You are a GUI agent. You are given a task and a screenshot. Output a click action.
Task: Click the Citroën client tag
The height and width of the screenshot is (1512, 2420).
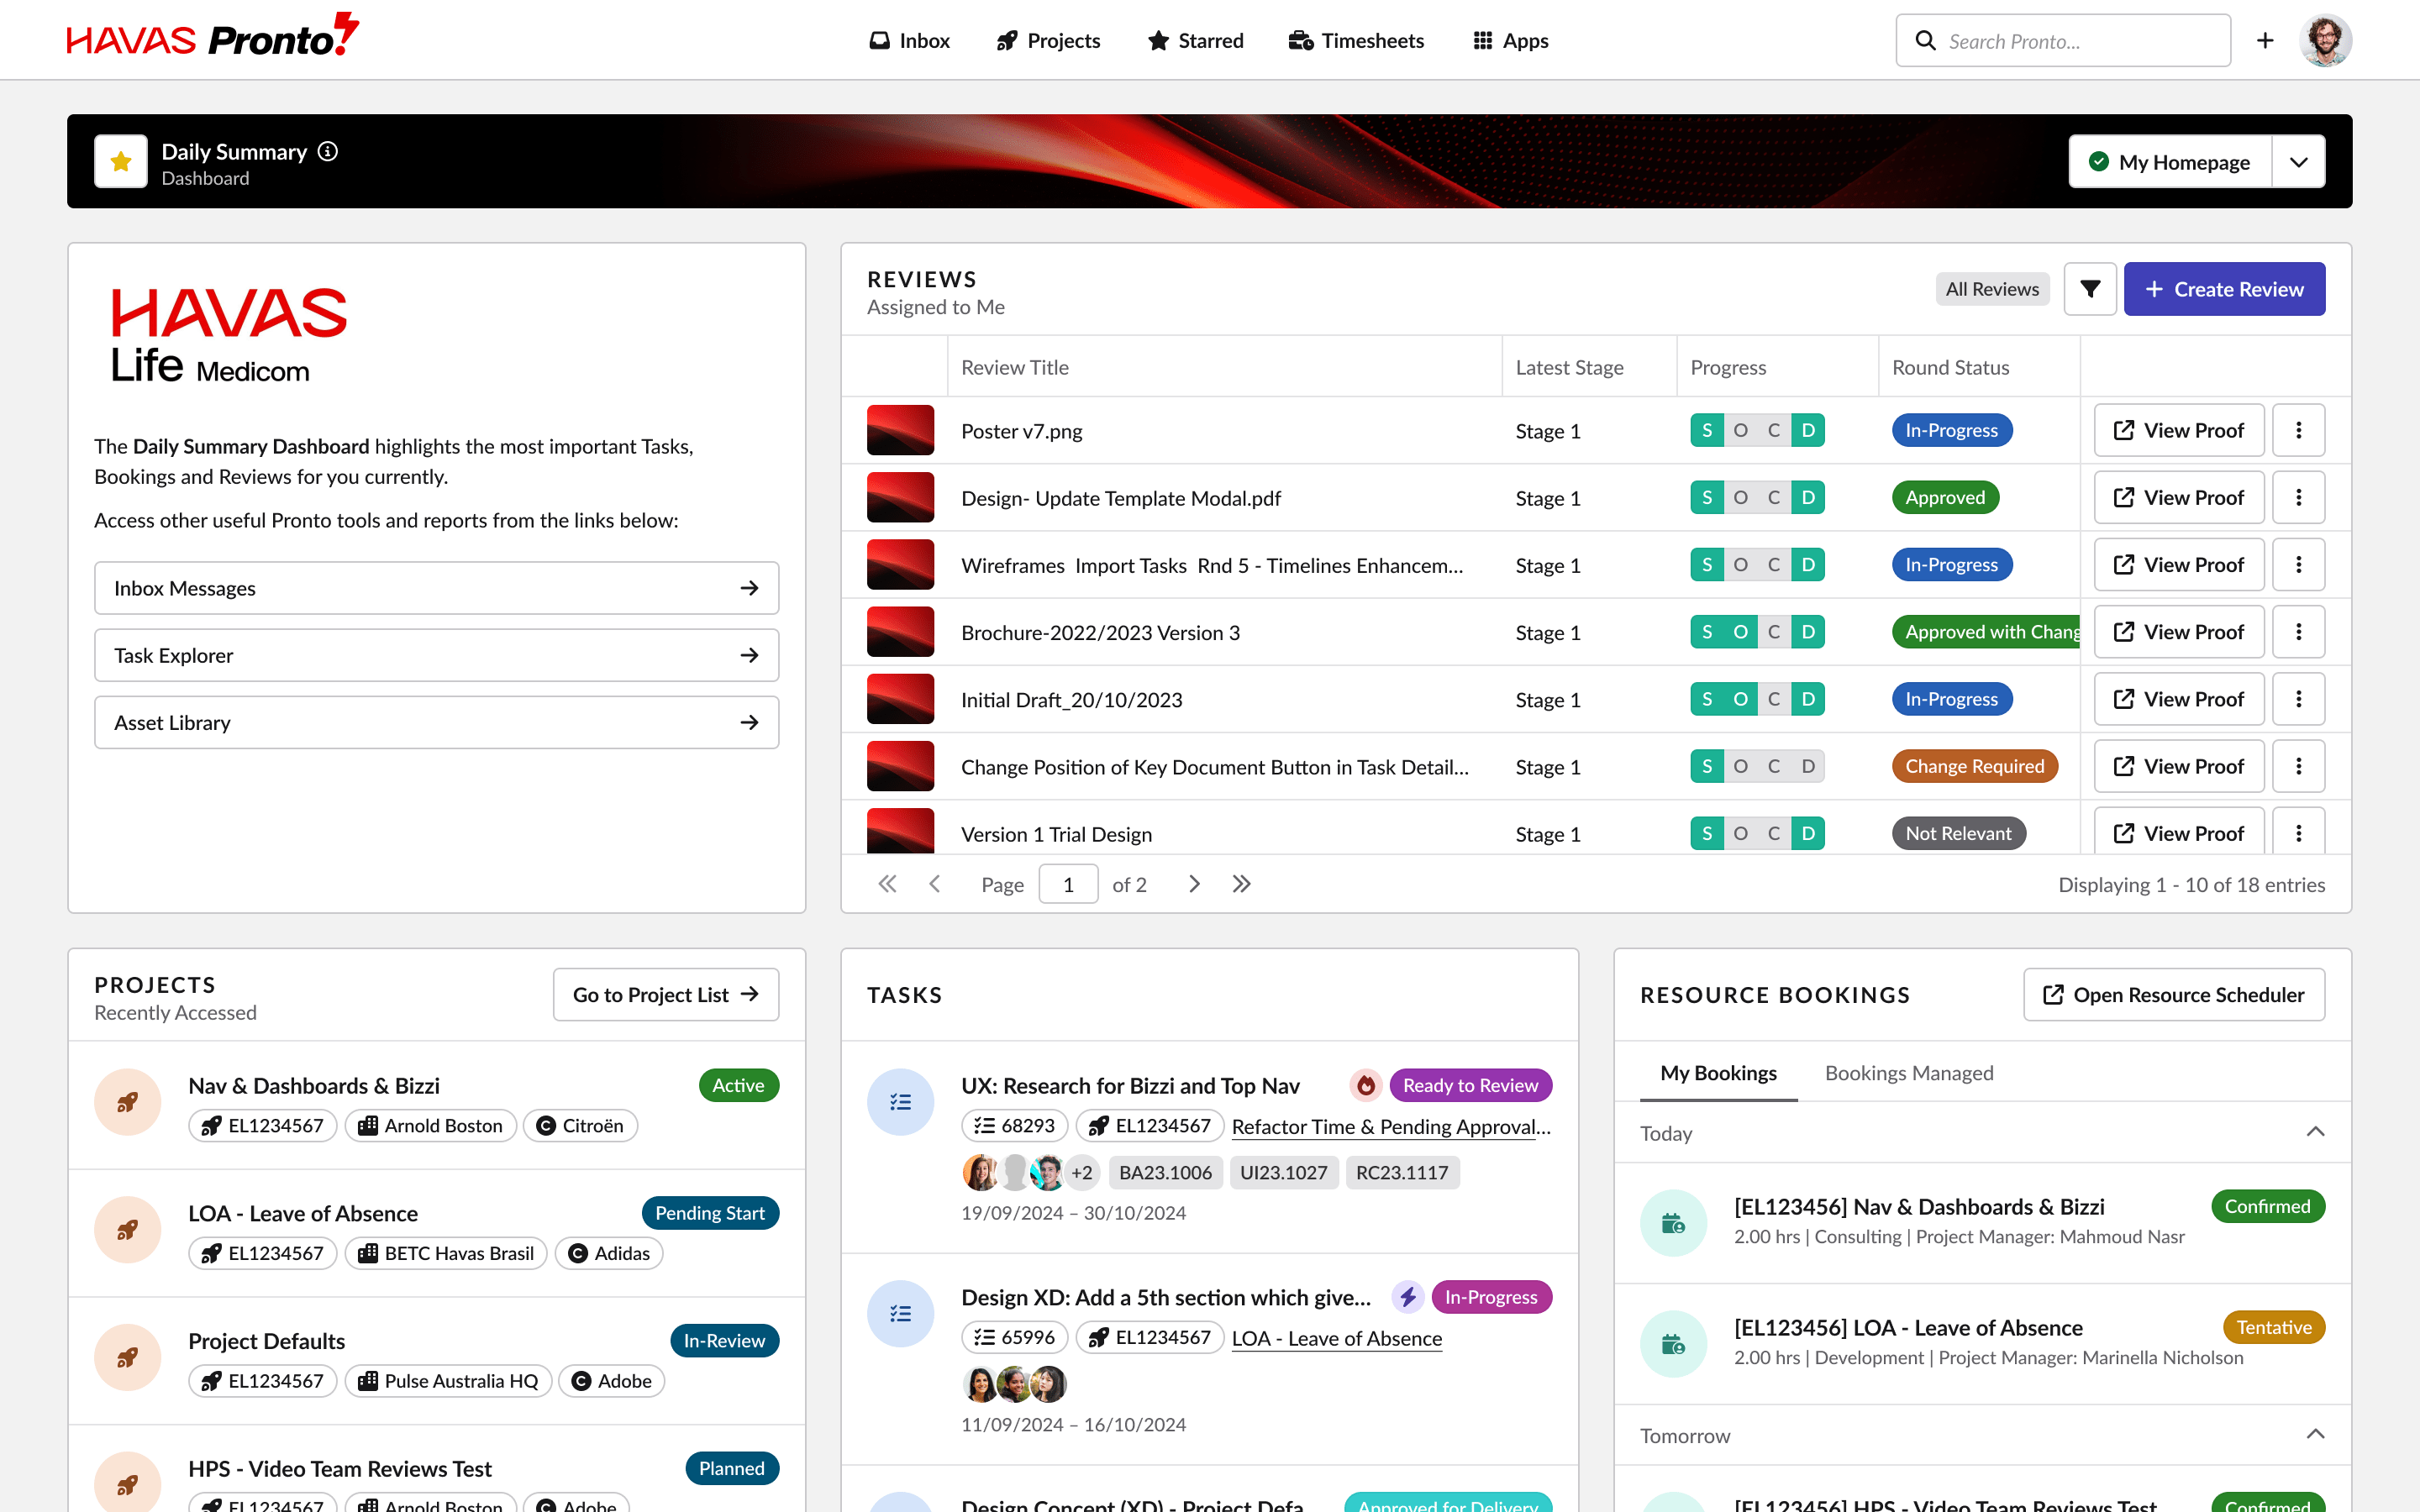pyautogui.click(x=580, y=1125)
